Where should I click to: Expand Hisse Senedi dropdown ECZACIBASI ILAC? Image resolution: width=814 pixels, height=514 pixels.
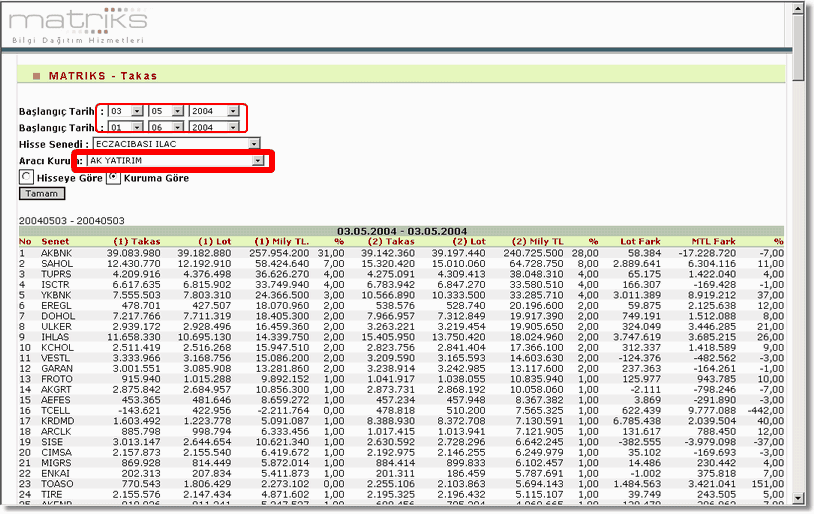pos(177,144)
